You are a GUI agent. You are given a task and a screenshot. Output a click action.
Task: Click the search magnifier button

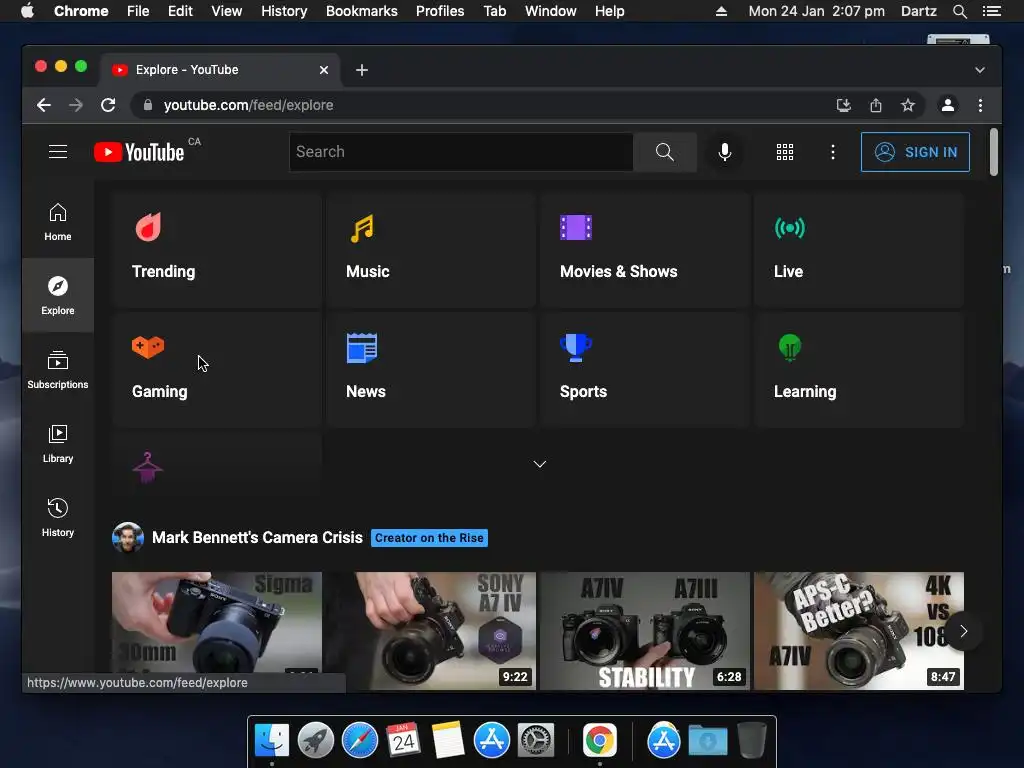click(x=664, y=152)
